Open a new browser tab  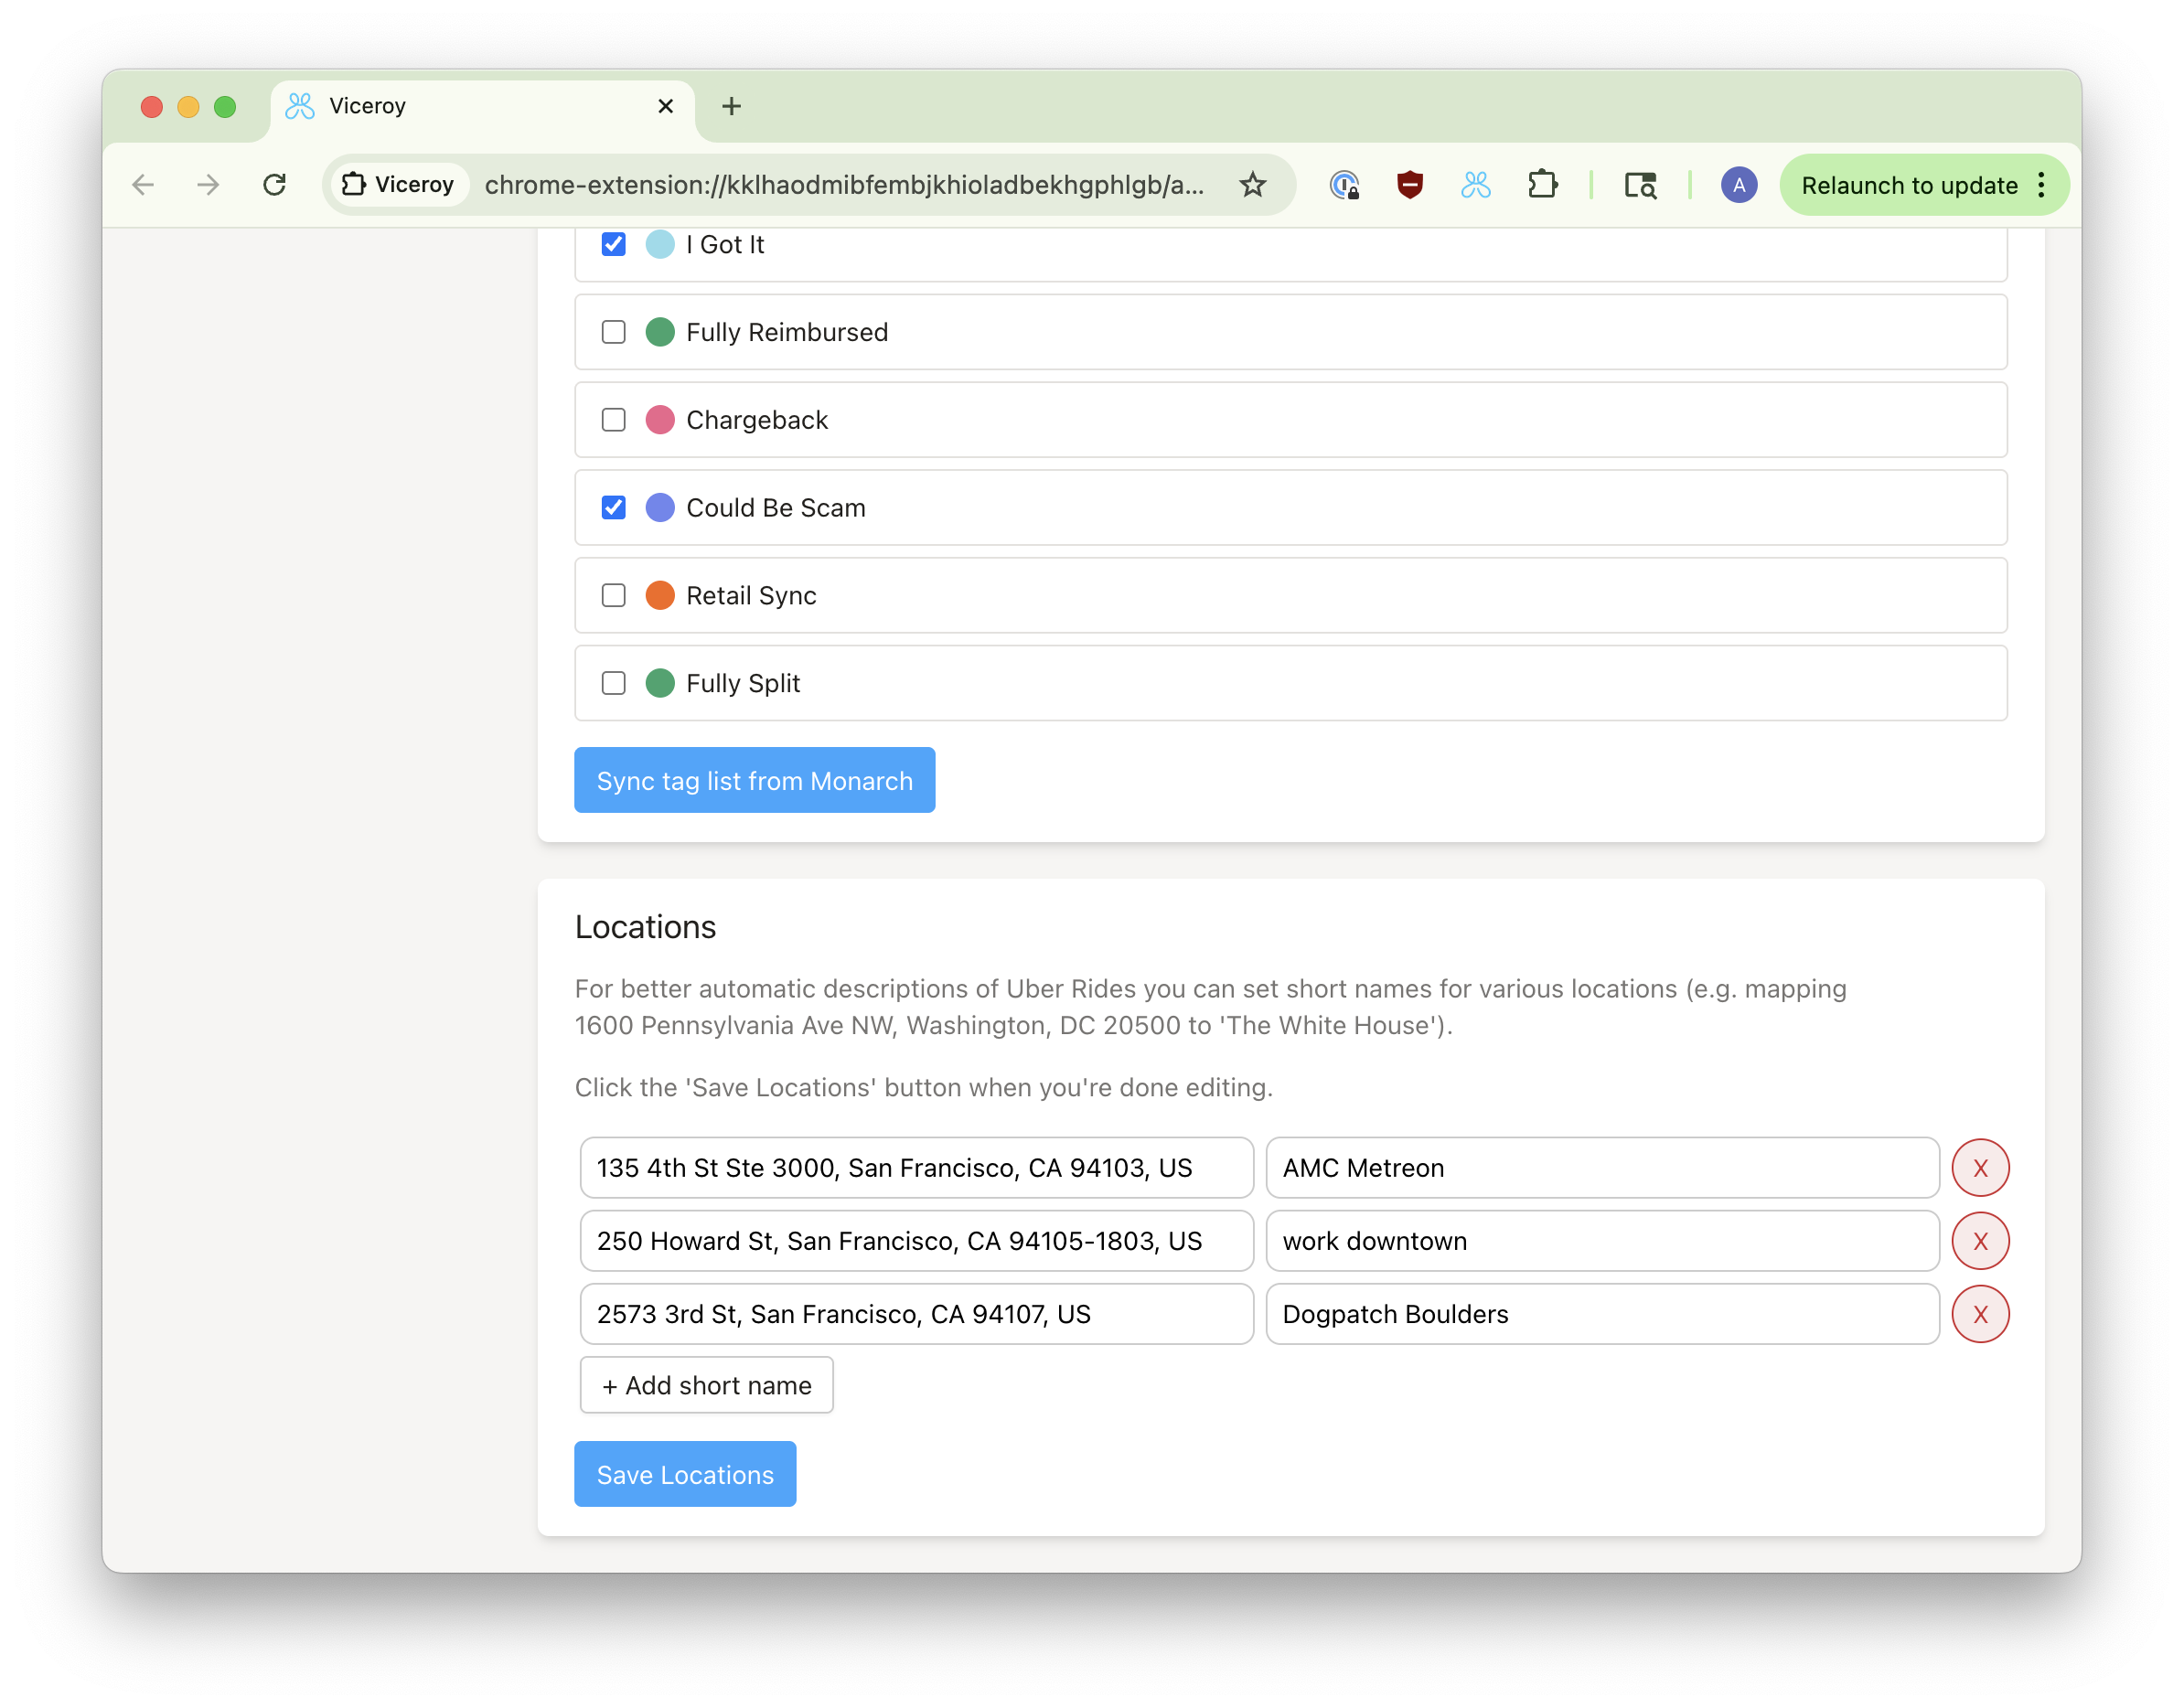pos(731,106)
